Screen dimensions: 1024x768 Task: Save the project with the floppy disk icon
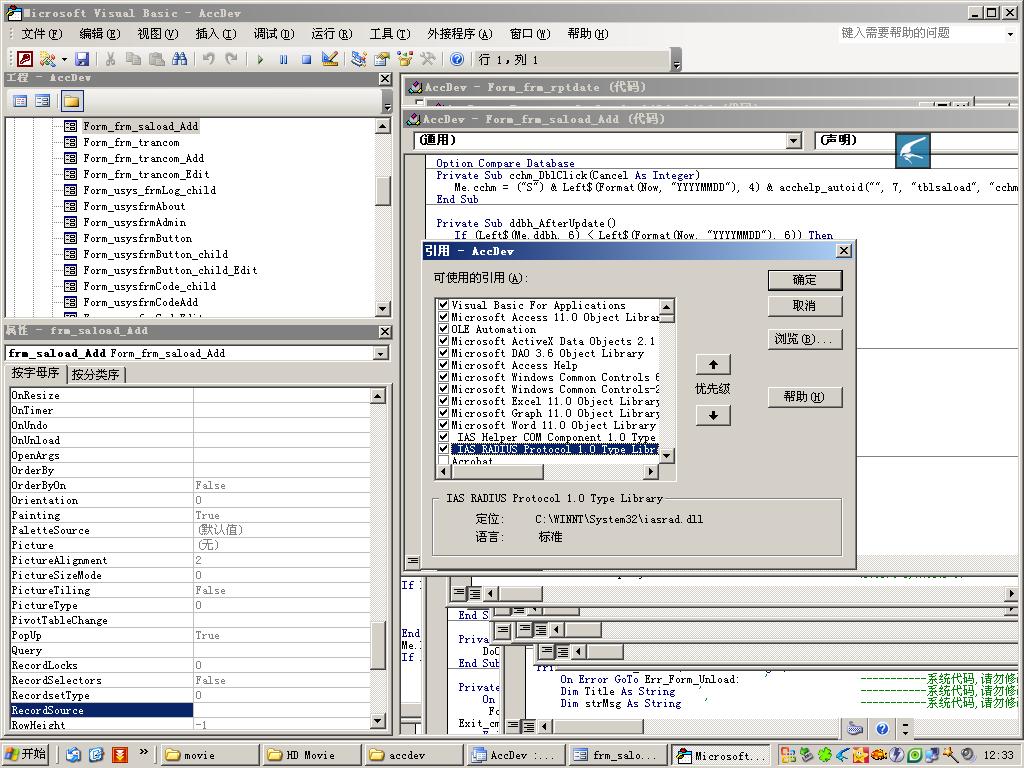tap(82, 59)
